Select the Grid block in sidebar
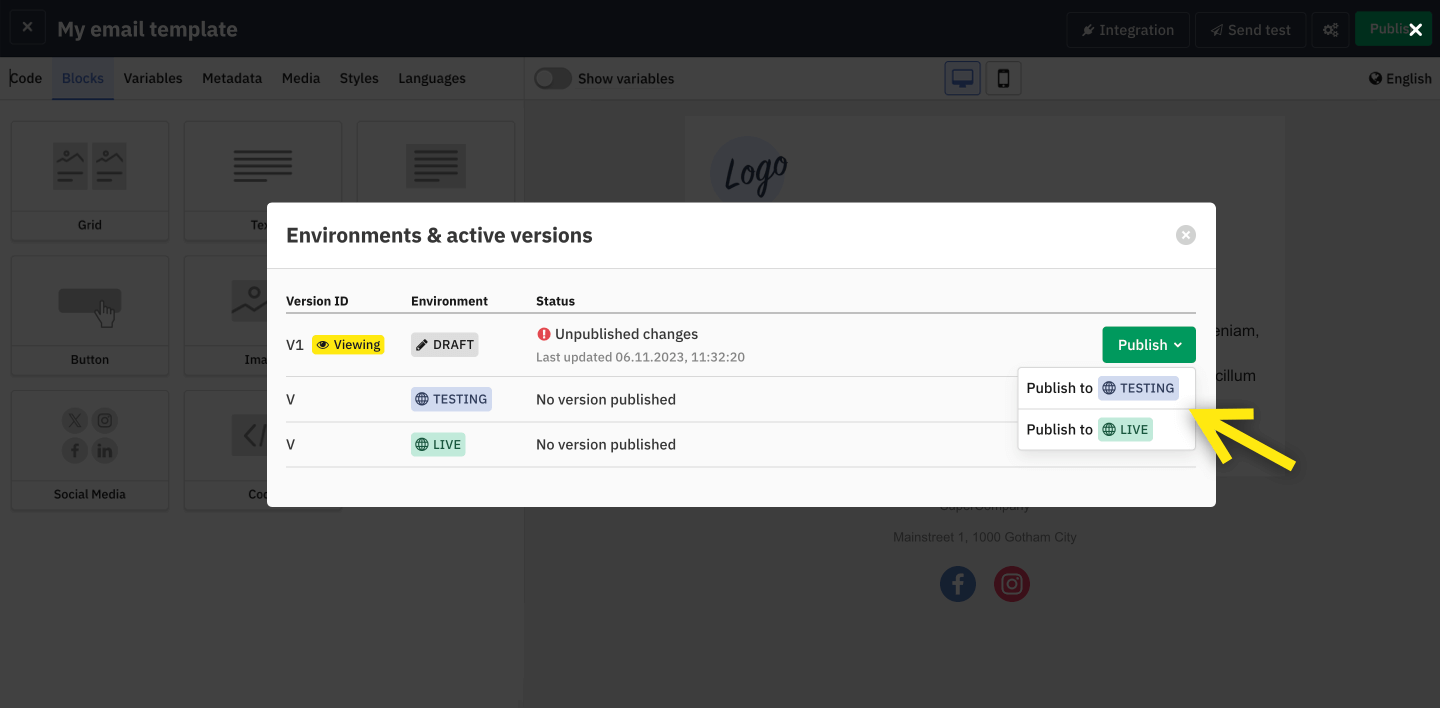Screen dimensions: 1440x708 coord(89,180)
